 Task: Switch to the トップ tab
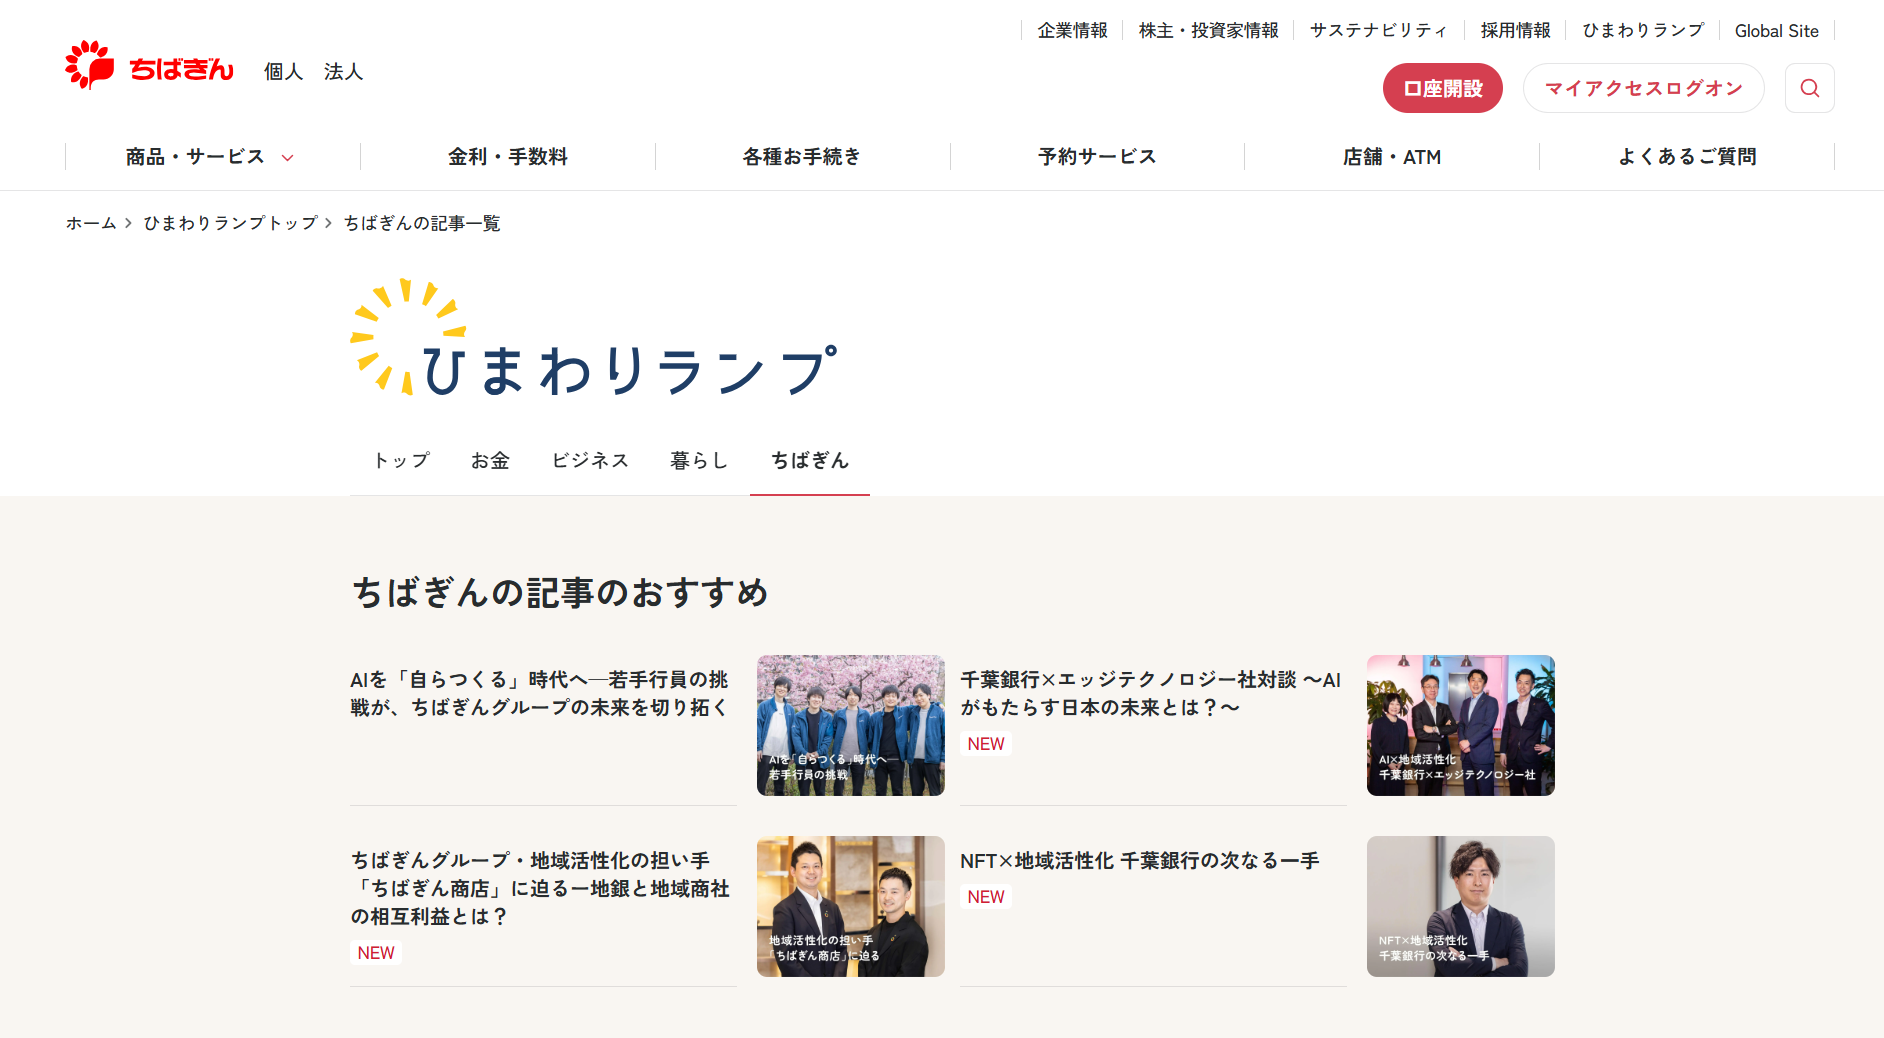[x=401, y=460]
